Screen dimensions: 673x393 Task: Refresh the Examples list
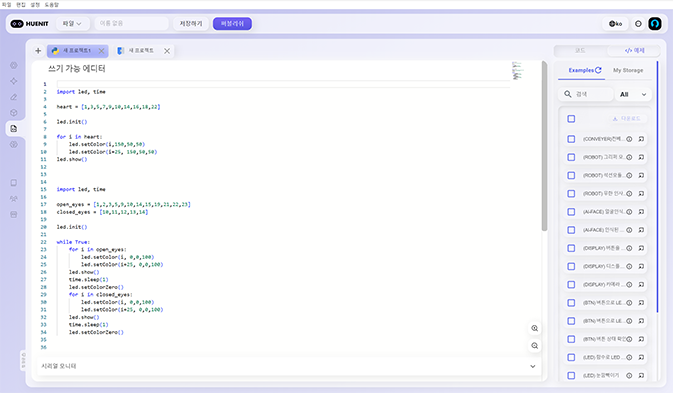point(598,70)
